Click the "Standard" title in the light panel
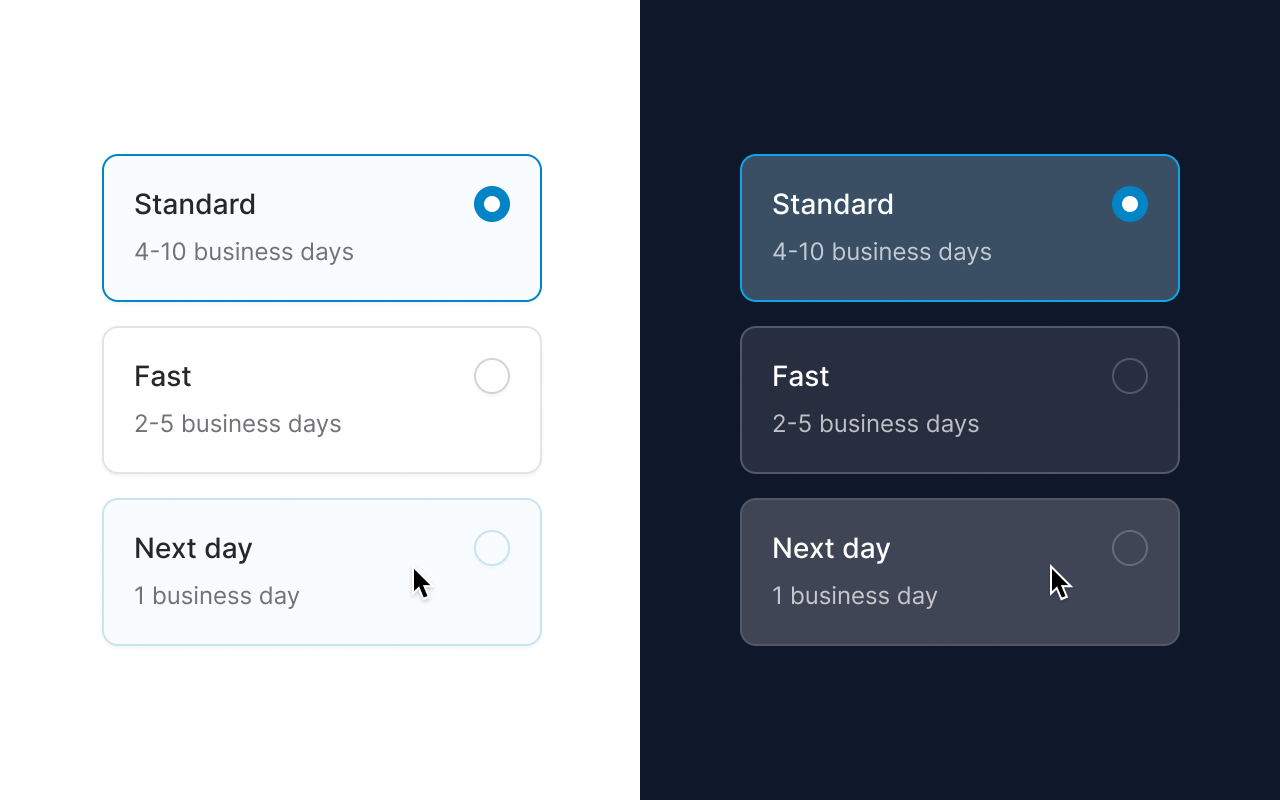The width and height of the screenshot is (1280, 800). click(x=195, y=204)
